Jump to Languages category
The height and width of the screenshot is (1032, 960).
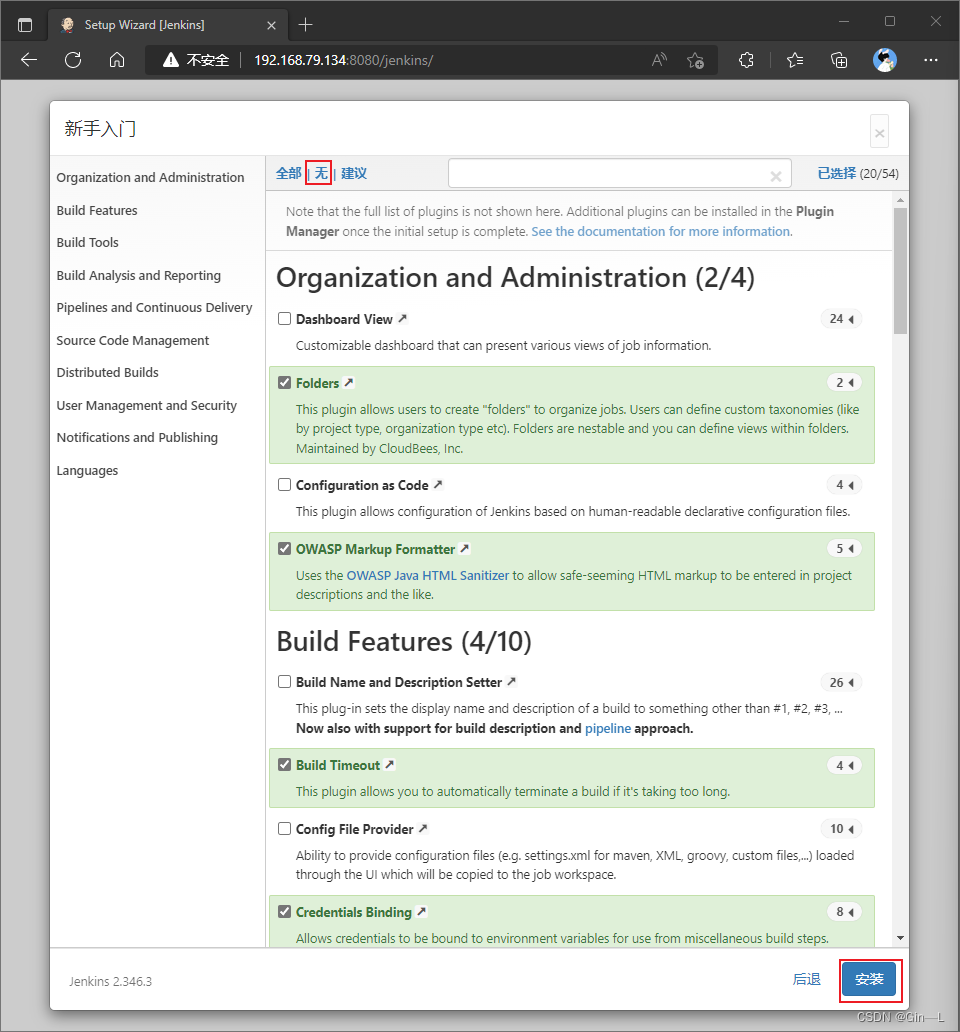point(87,471)
